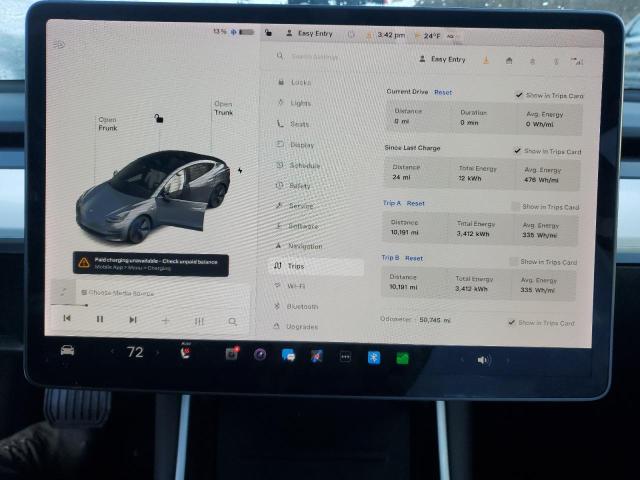Tap the HomeLink house icon
This screenshot has height=480, width=640.
coord(509,60)
